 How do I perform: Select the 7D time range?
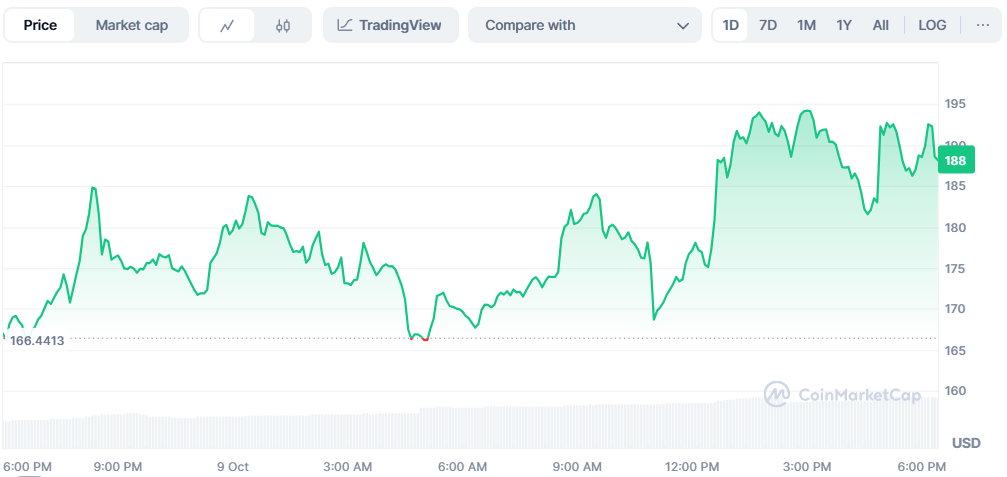(x=768, y=26)
